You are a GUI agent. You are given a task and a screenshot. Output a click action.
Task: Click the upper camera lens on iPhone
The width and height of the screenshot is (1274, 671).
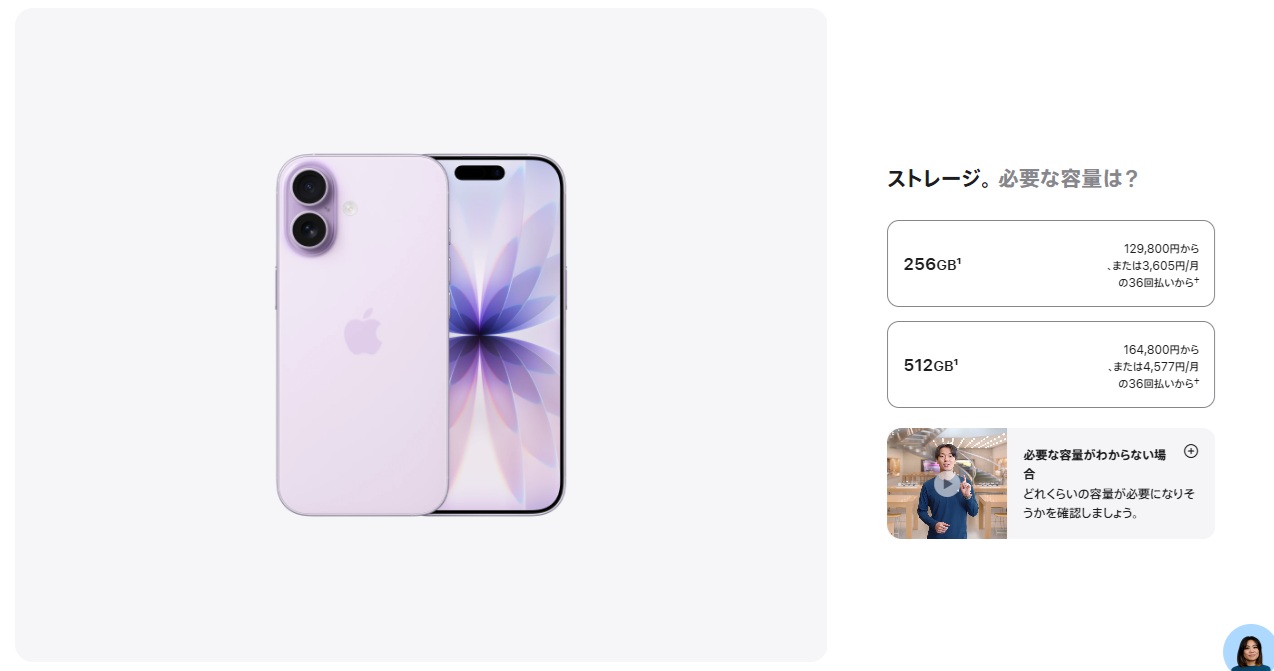[310, 186]
